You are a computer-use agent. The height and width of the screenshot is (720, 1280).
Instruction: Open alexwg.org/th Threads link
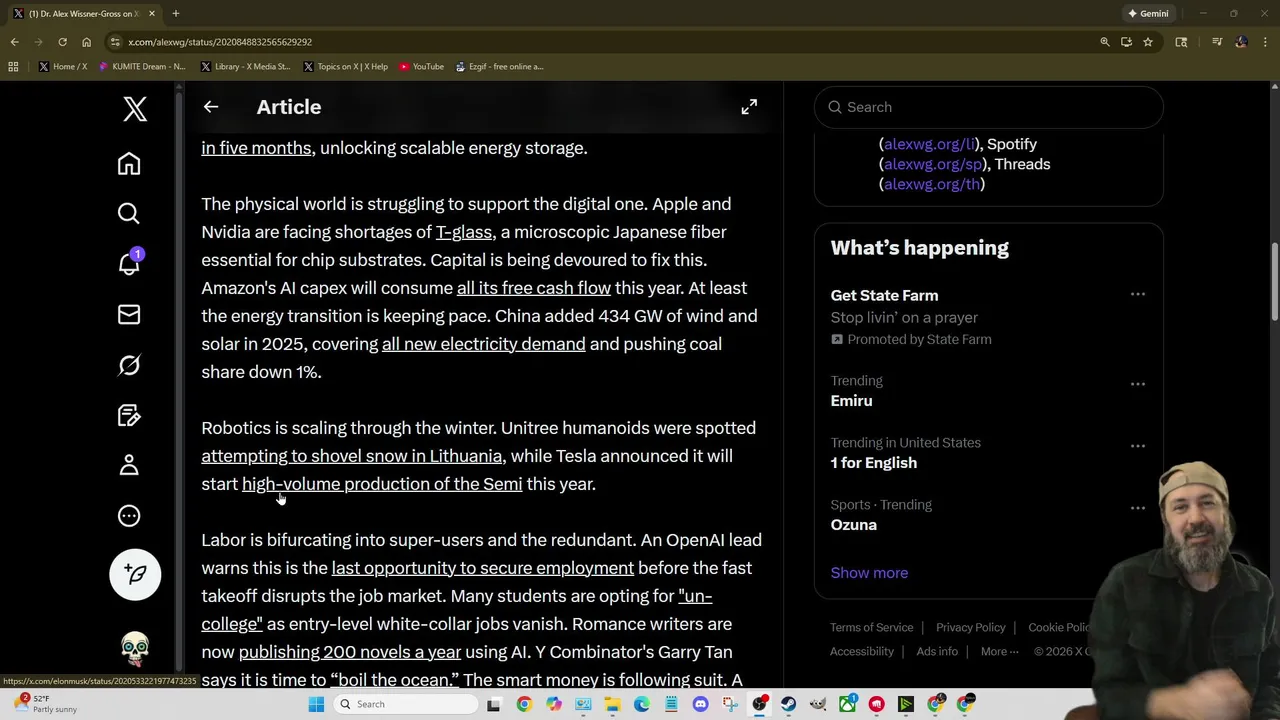(932, 184)
